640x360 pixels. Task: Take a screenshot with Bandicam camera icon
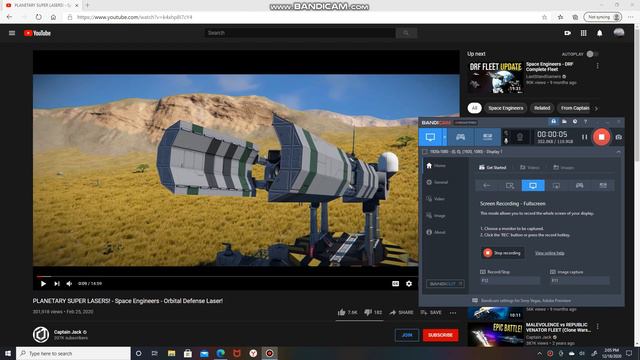click(618, 138)
